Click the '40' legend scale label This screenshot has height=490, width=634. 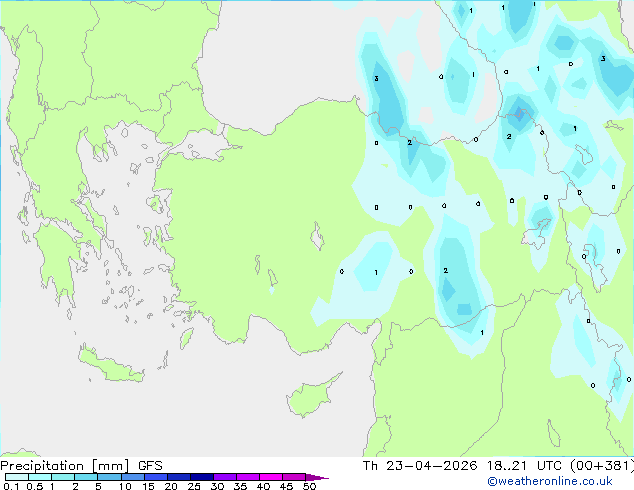(263, 486)
